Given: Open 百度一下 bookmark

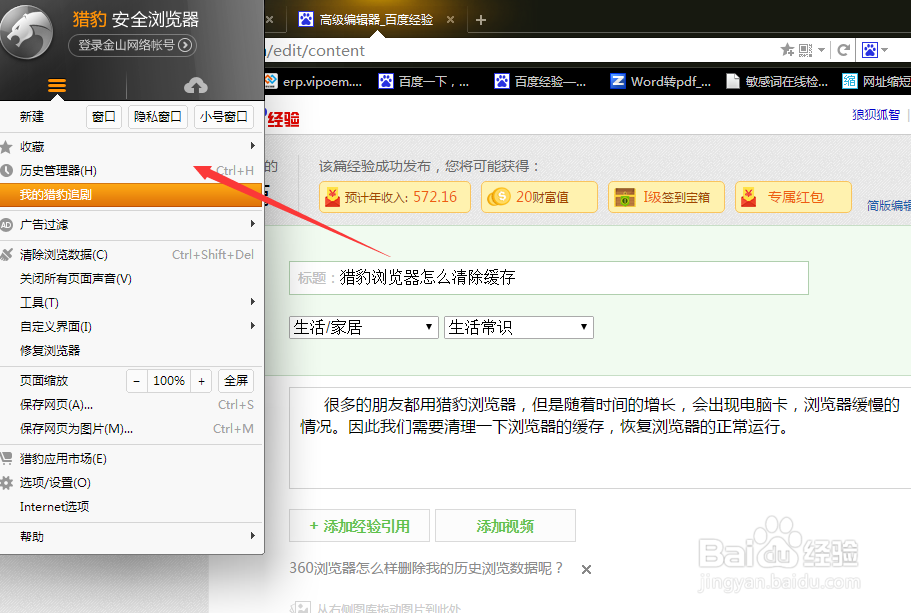Looking at the screenshot, I should 424,81.
